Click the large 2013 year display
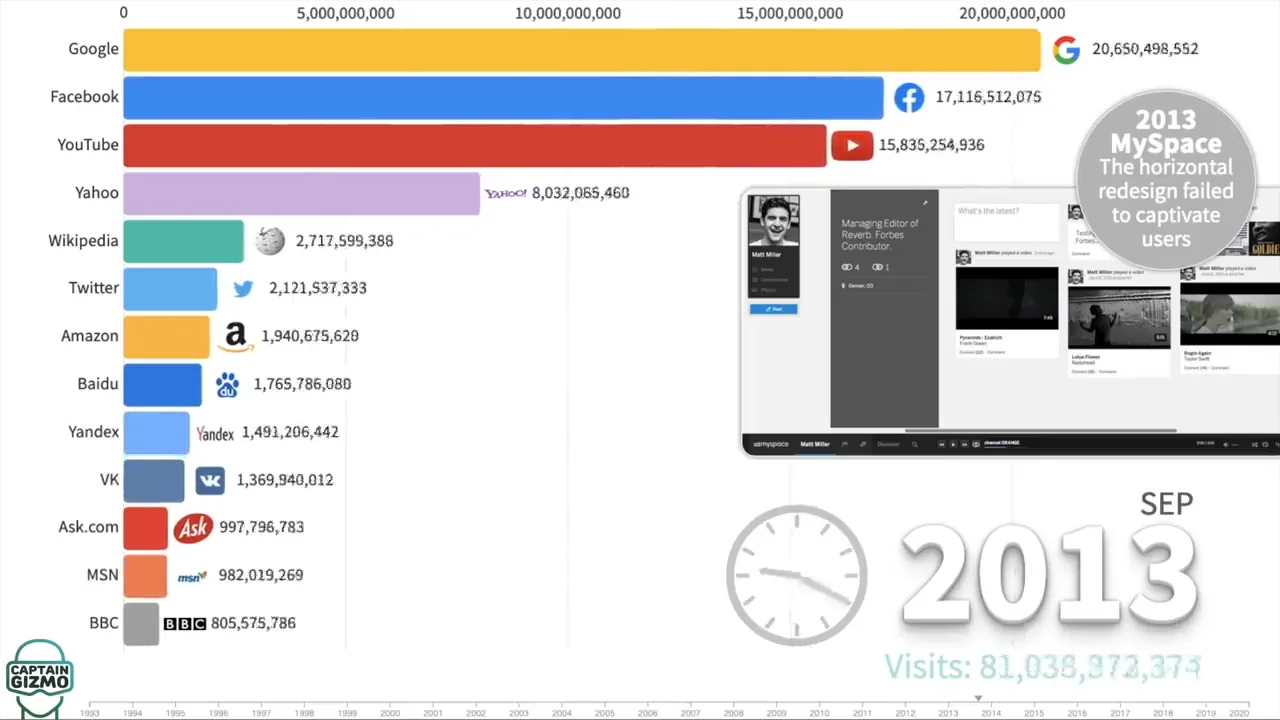The image size is (1280, 720). (x=1049, y=575)
